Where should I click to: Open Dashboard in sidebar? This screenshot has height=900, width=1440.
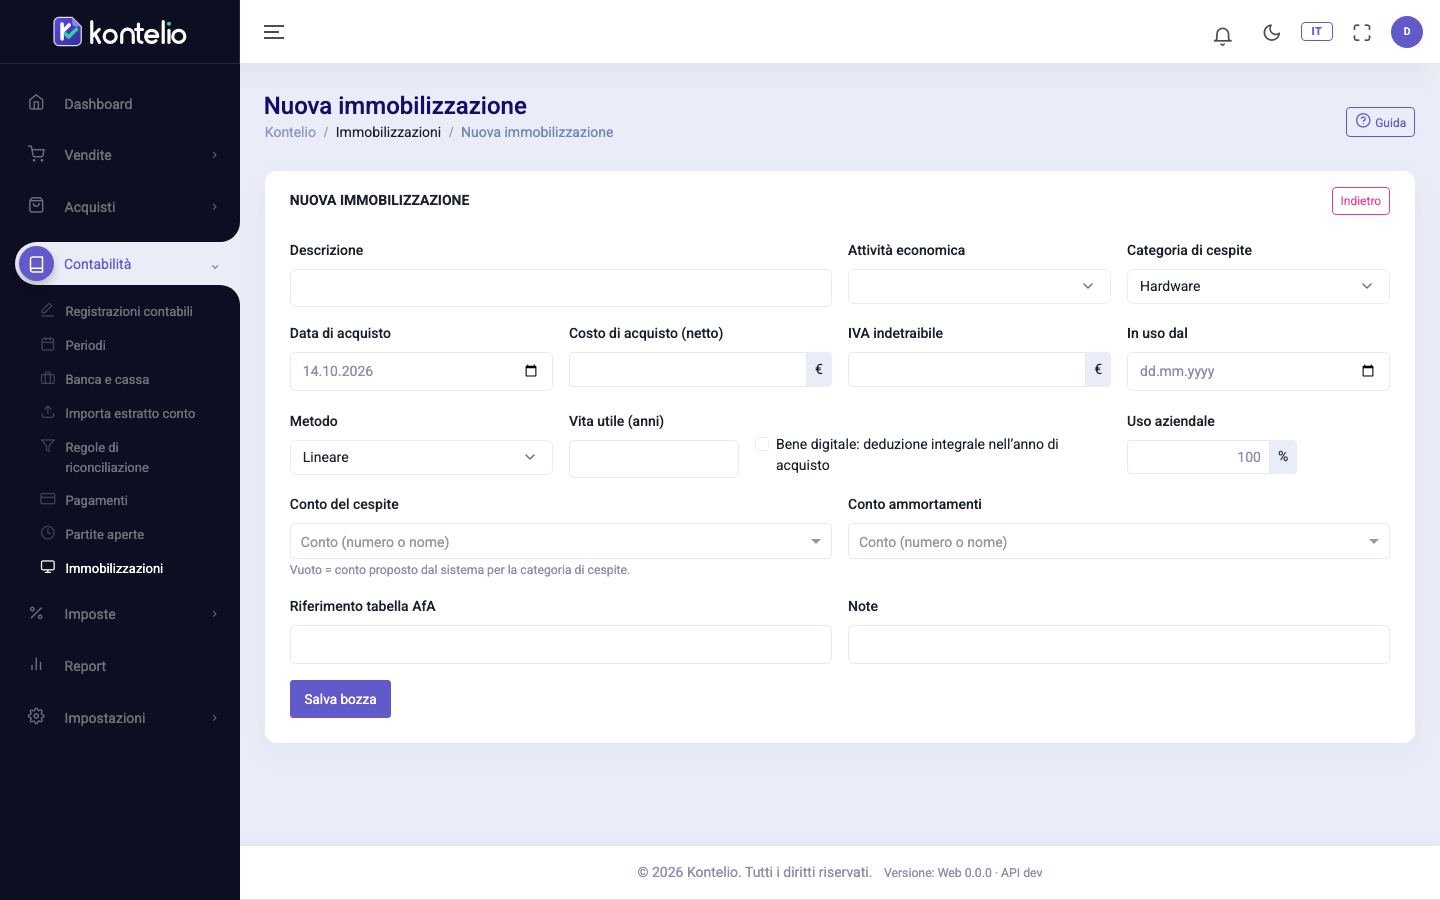tap(120, 104)
